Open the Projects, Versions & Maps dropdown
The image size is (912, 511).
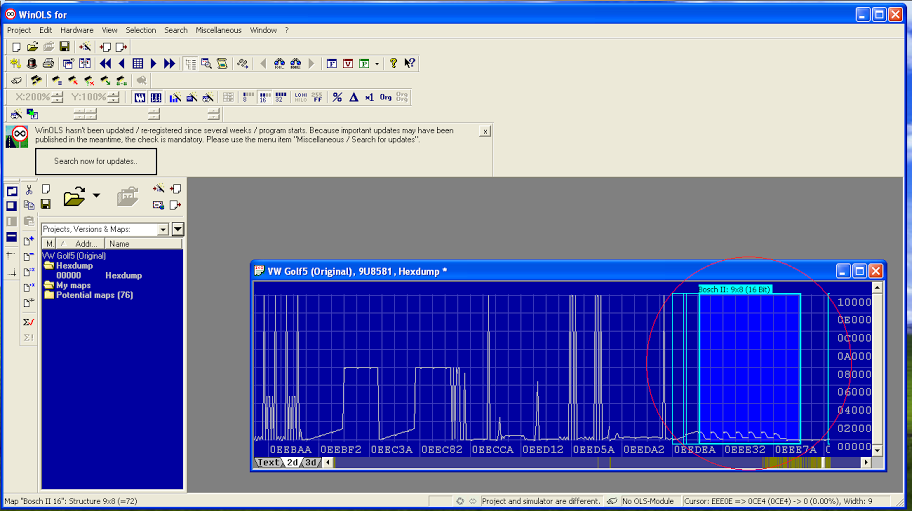[x=163, y=229]
